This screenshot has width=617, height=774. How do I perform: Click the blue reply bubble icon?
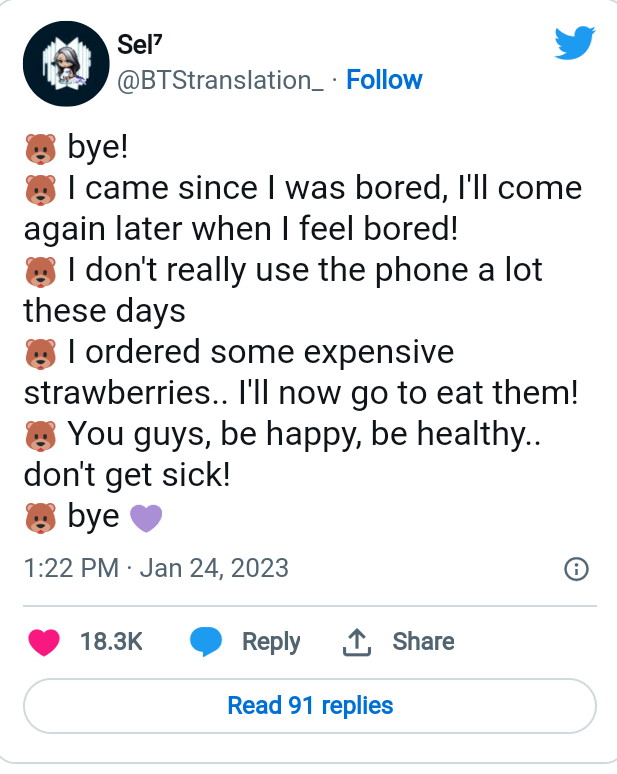click(x=206, y=642)
